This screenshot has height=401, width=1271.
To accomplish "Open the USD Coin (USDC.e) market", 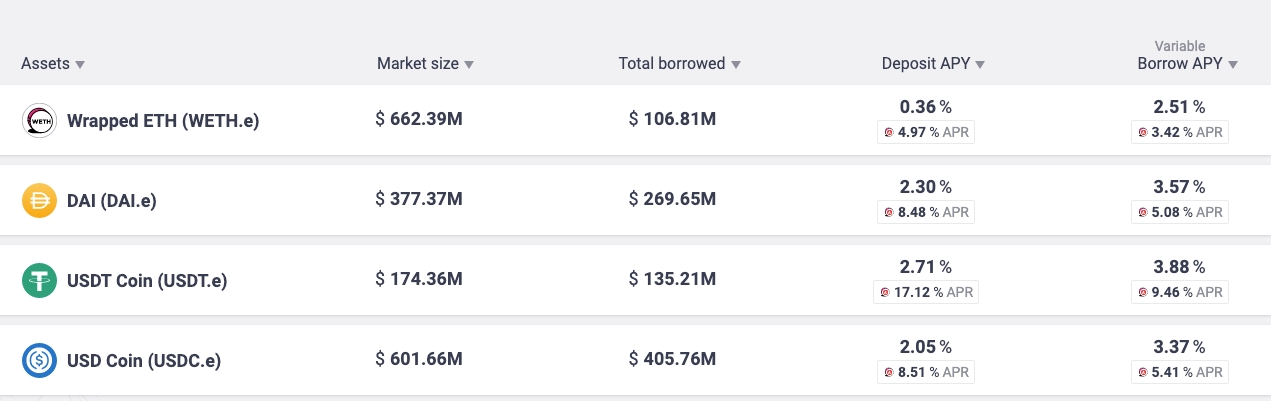I will [x=144, y=360].
